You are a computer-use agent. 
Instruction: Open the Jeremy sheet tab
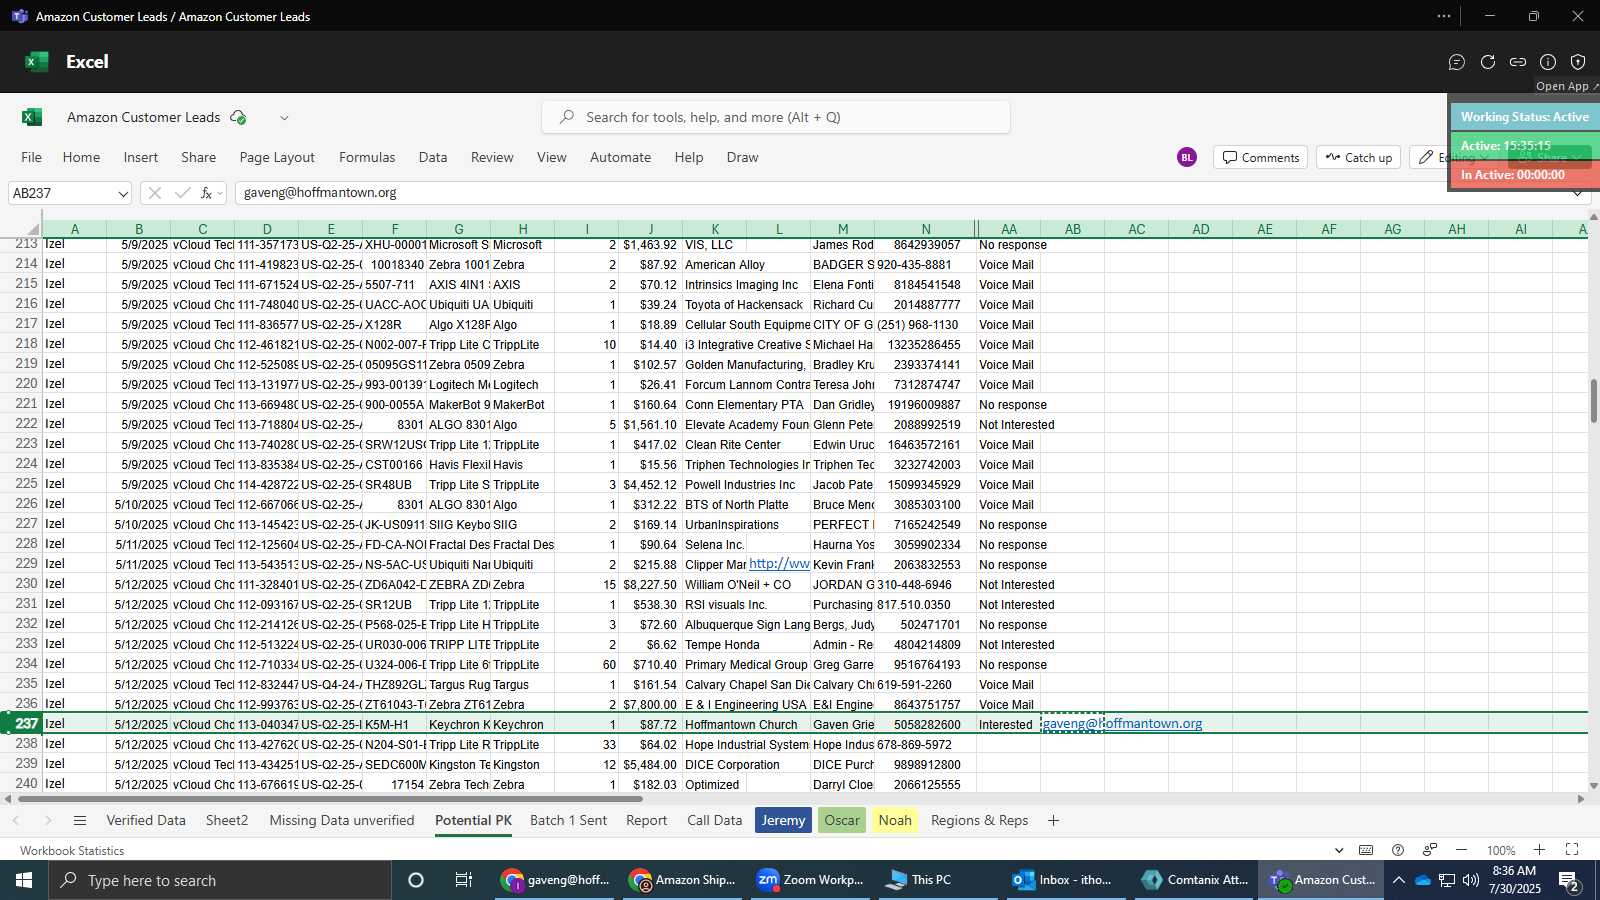click(783, 820)
